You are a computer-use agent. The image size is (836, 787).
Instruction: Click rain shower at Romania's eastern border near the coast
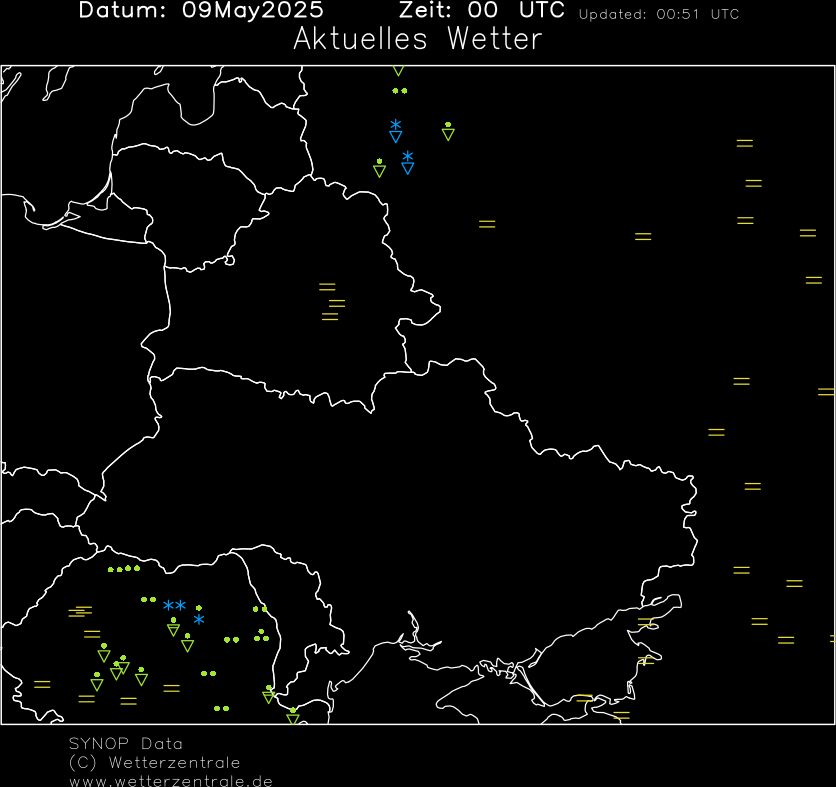point(269,694)
